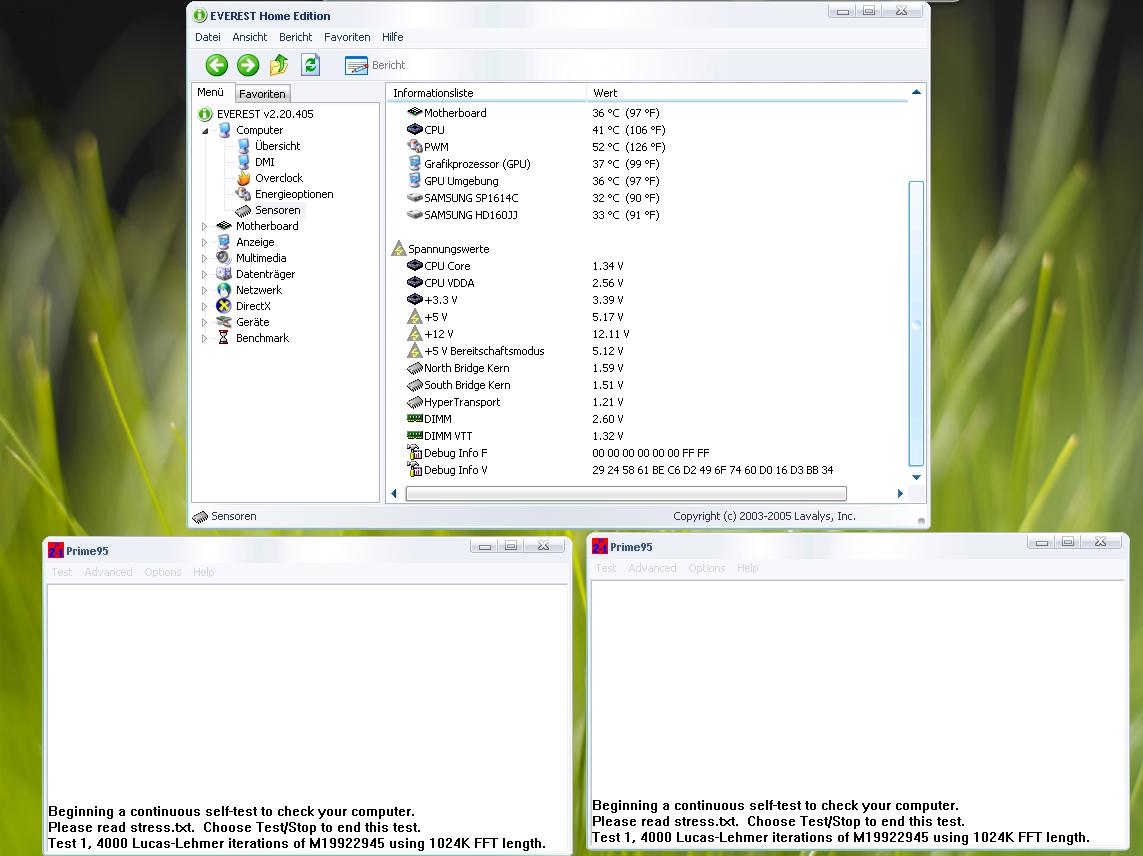
Task: Click the Spannungswerte warning icon
Action: click(x=399, y=249)
